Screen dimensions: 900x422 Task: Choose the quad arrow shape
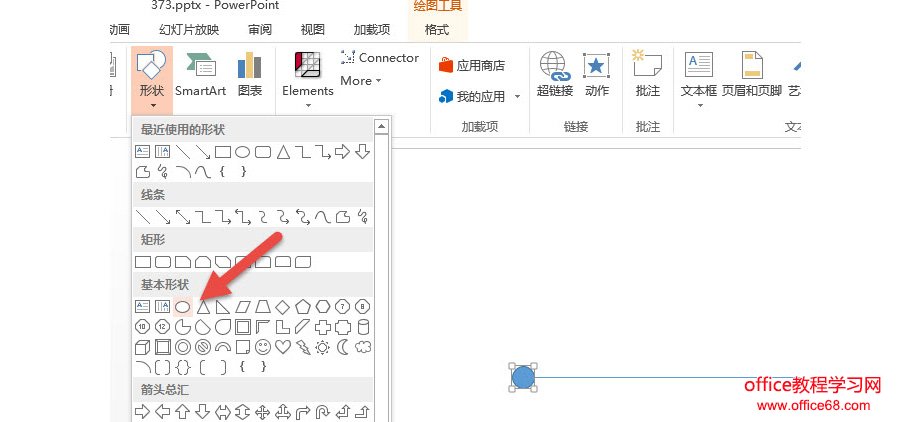(263, 411)
